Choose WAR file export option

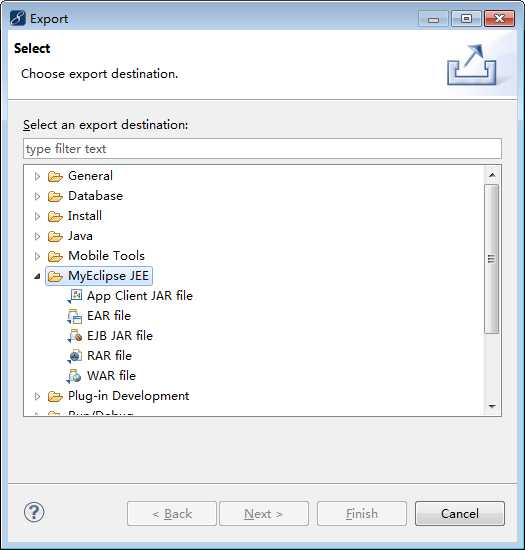click(x=112, y=376)
